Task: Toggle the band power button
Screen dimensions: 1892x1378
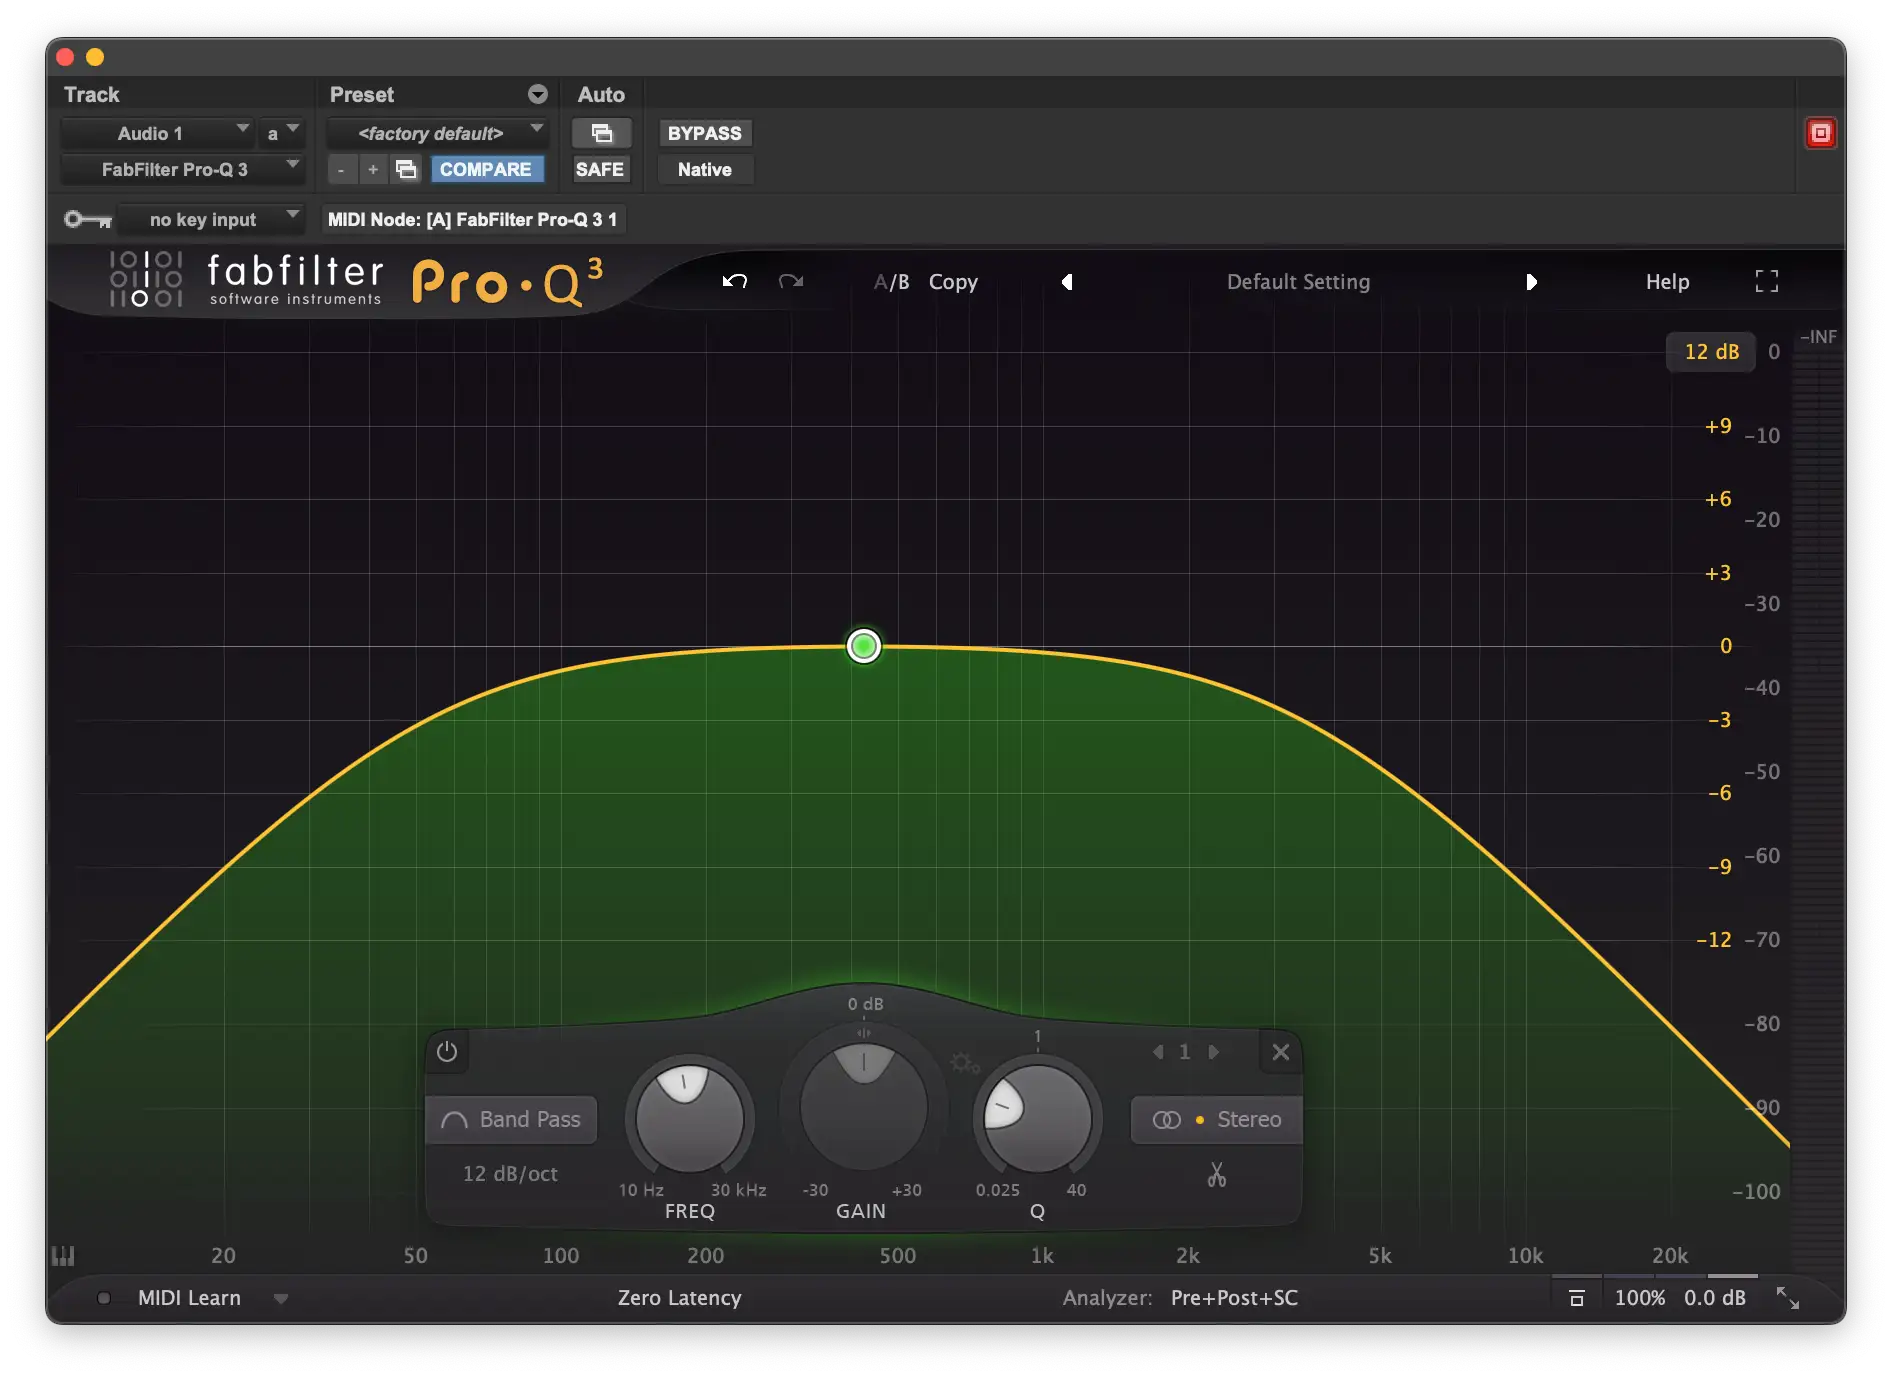Action: tap(447, 1052)
